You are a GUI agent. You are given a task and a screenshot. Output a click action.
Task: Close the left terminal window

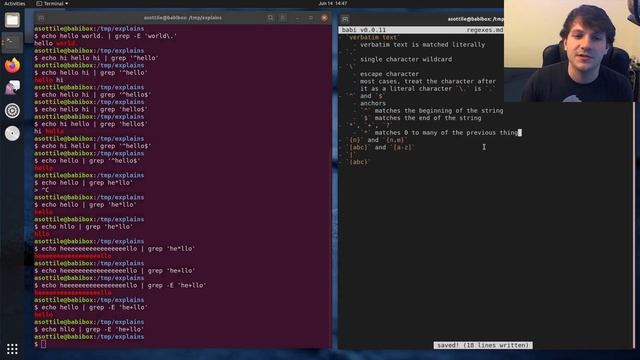click(324, 18)
